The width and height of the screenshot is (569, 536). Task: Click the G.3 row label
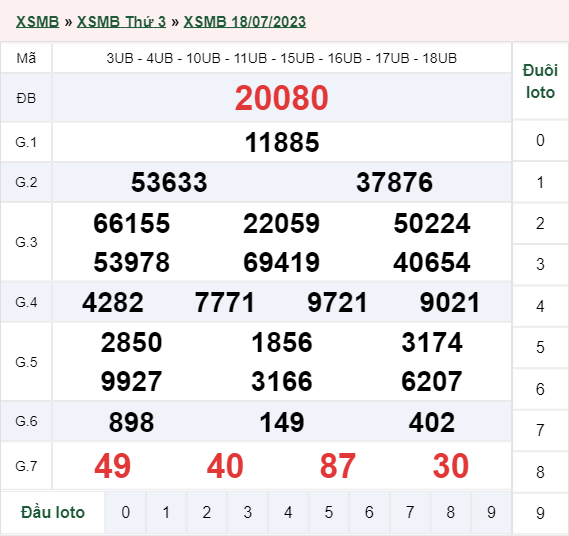point(26,242)
